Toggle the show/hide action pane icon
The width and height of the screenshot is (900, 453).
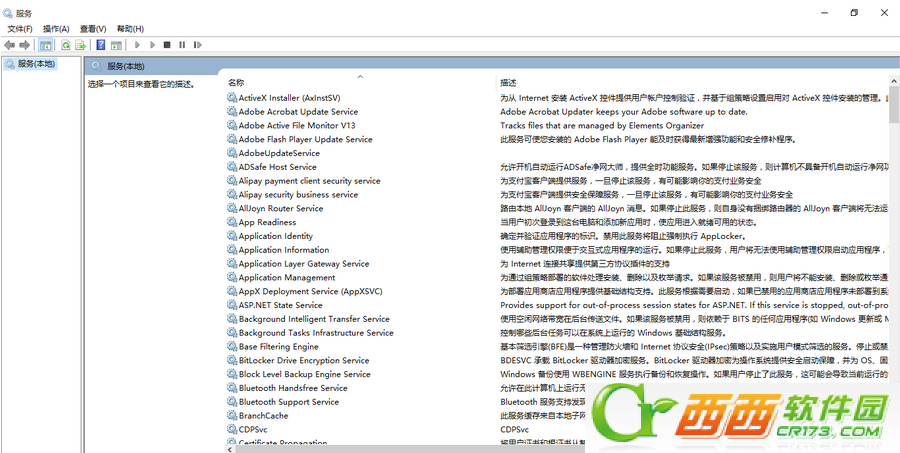click(116, 45)
